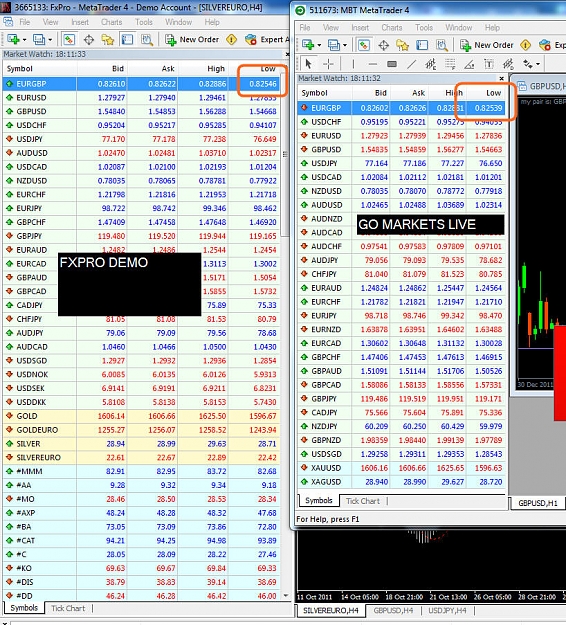
Task: Click New Order button in FxPro window
Action: (x=192, y=39)
